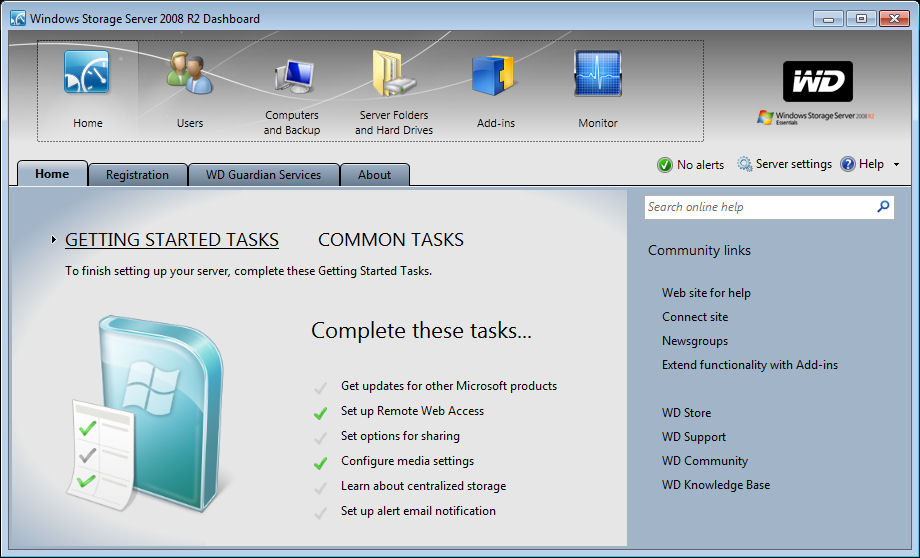920x558 pixels.
Task: Click the green checkmark for Configure media settings
Action: point(320,462)
